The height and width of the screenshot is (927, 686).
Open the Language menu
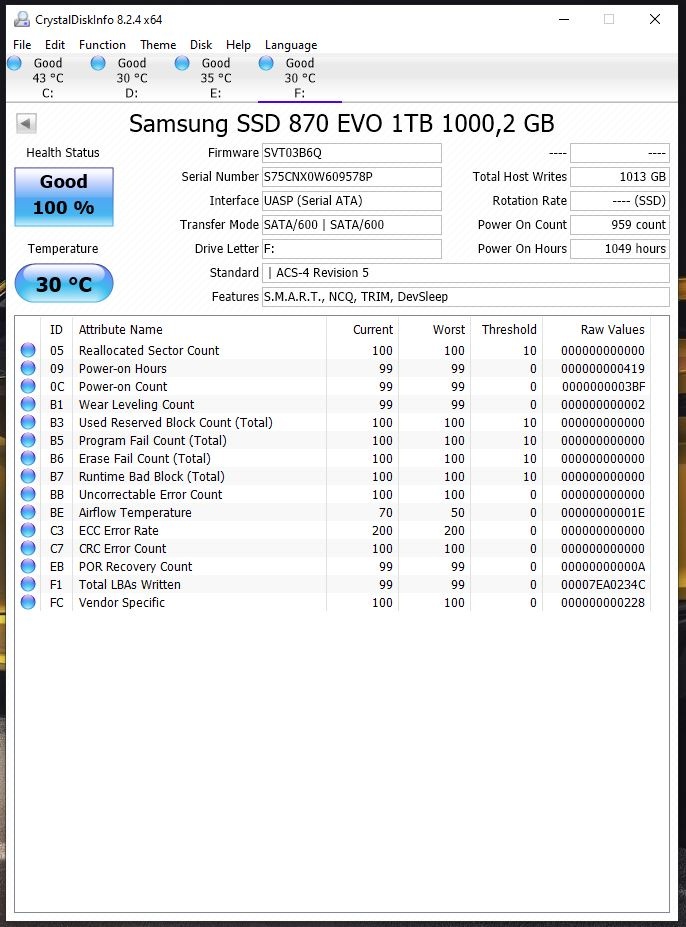pos(291,45)
